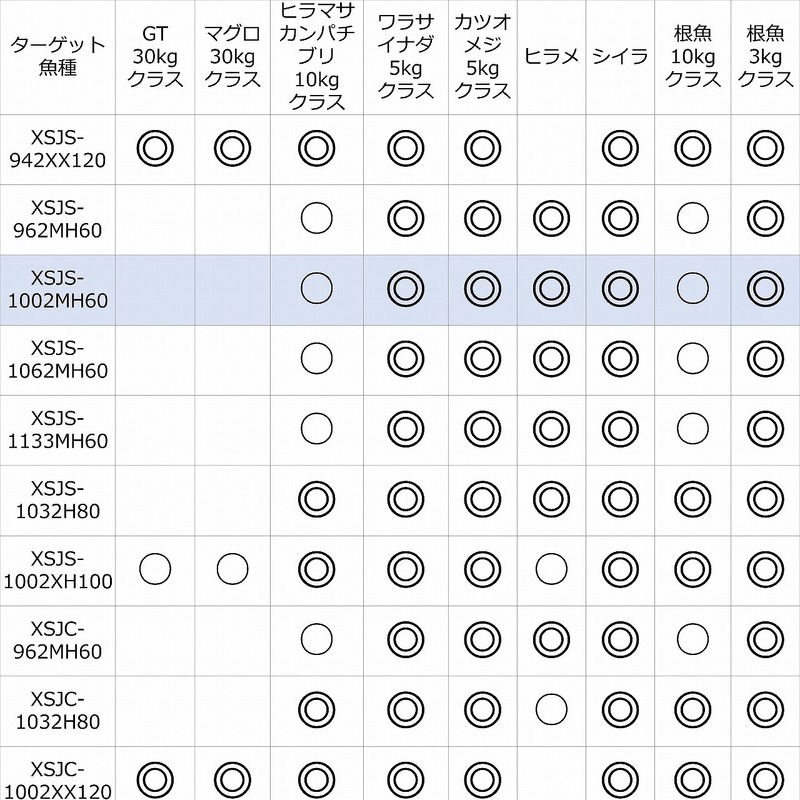Screen dimensions: 800x800
Task: Click empty ヒラメ cell in XSJS-942XX120 row
Action: tap(551, 149)
